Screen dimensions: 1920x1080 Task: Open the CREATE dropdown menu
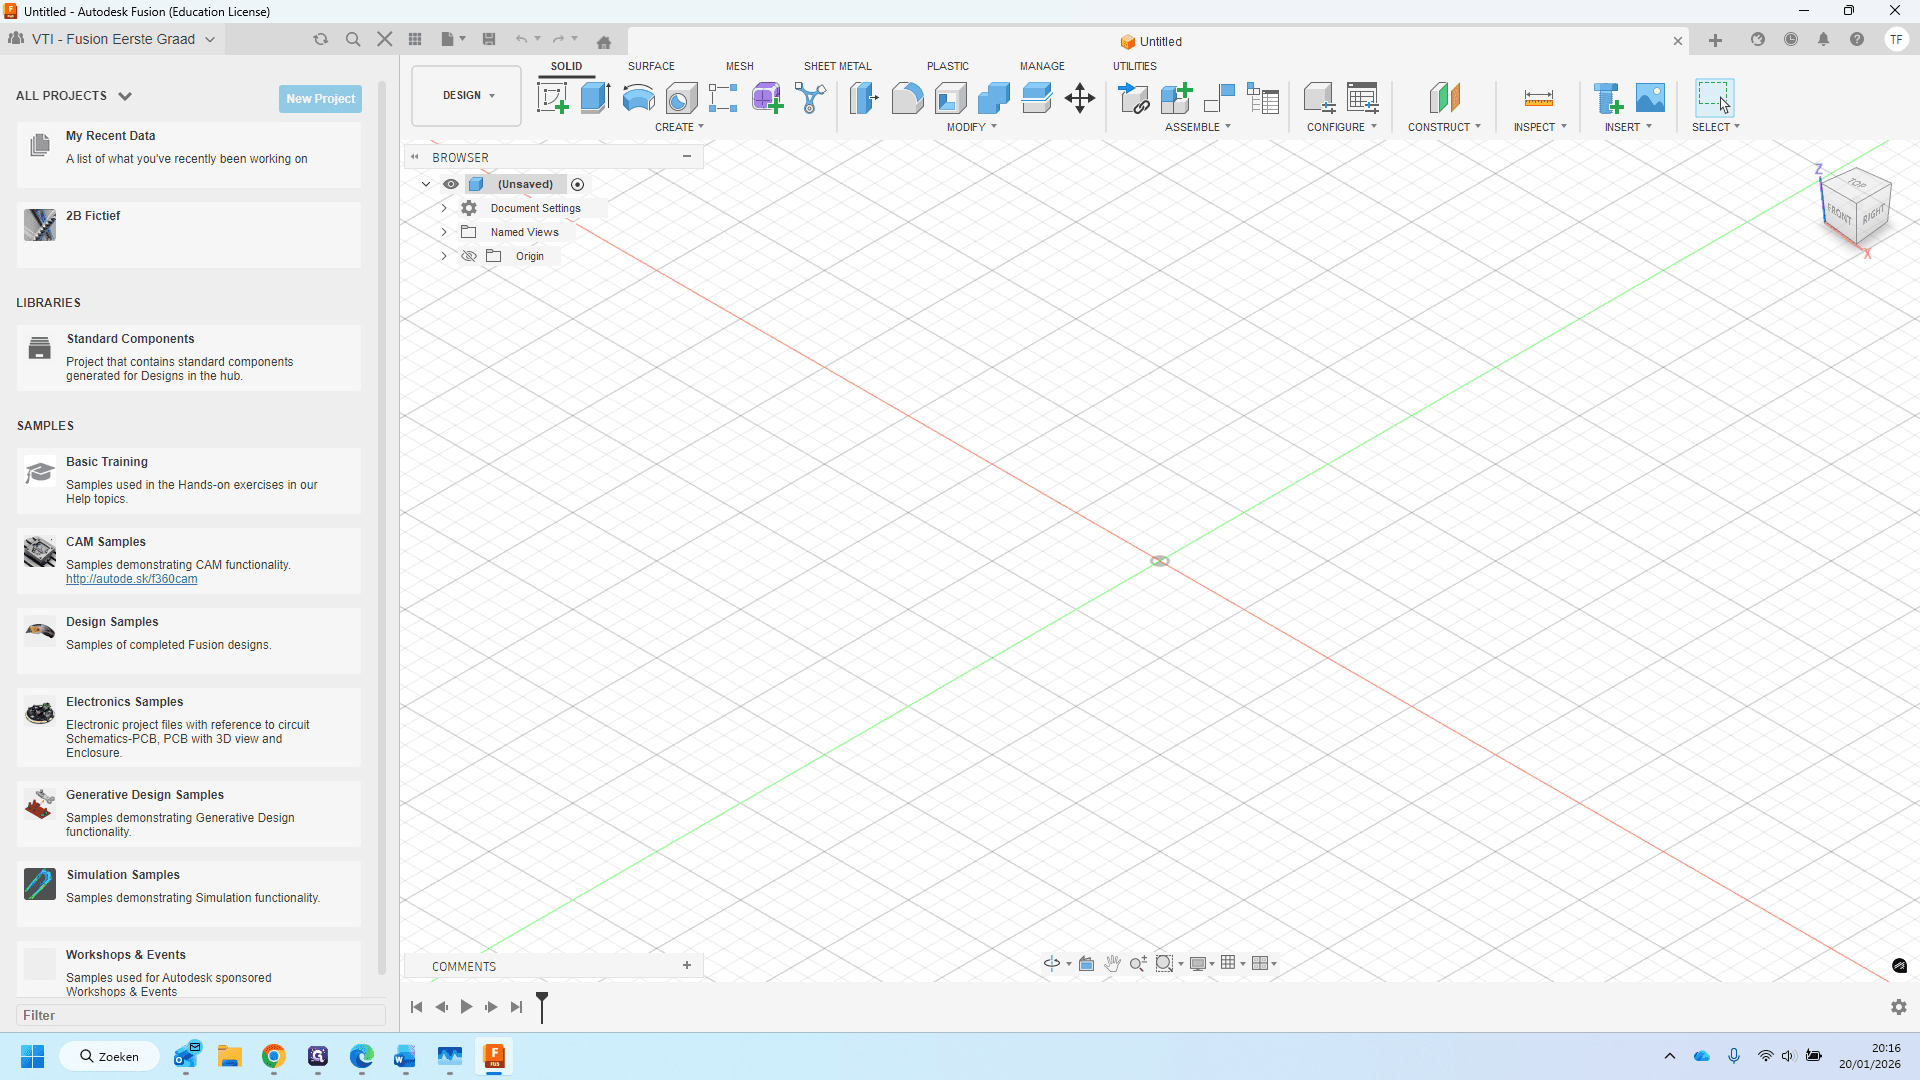click(x=679, y=127)
